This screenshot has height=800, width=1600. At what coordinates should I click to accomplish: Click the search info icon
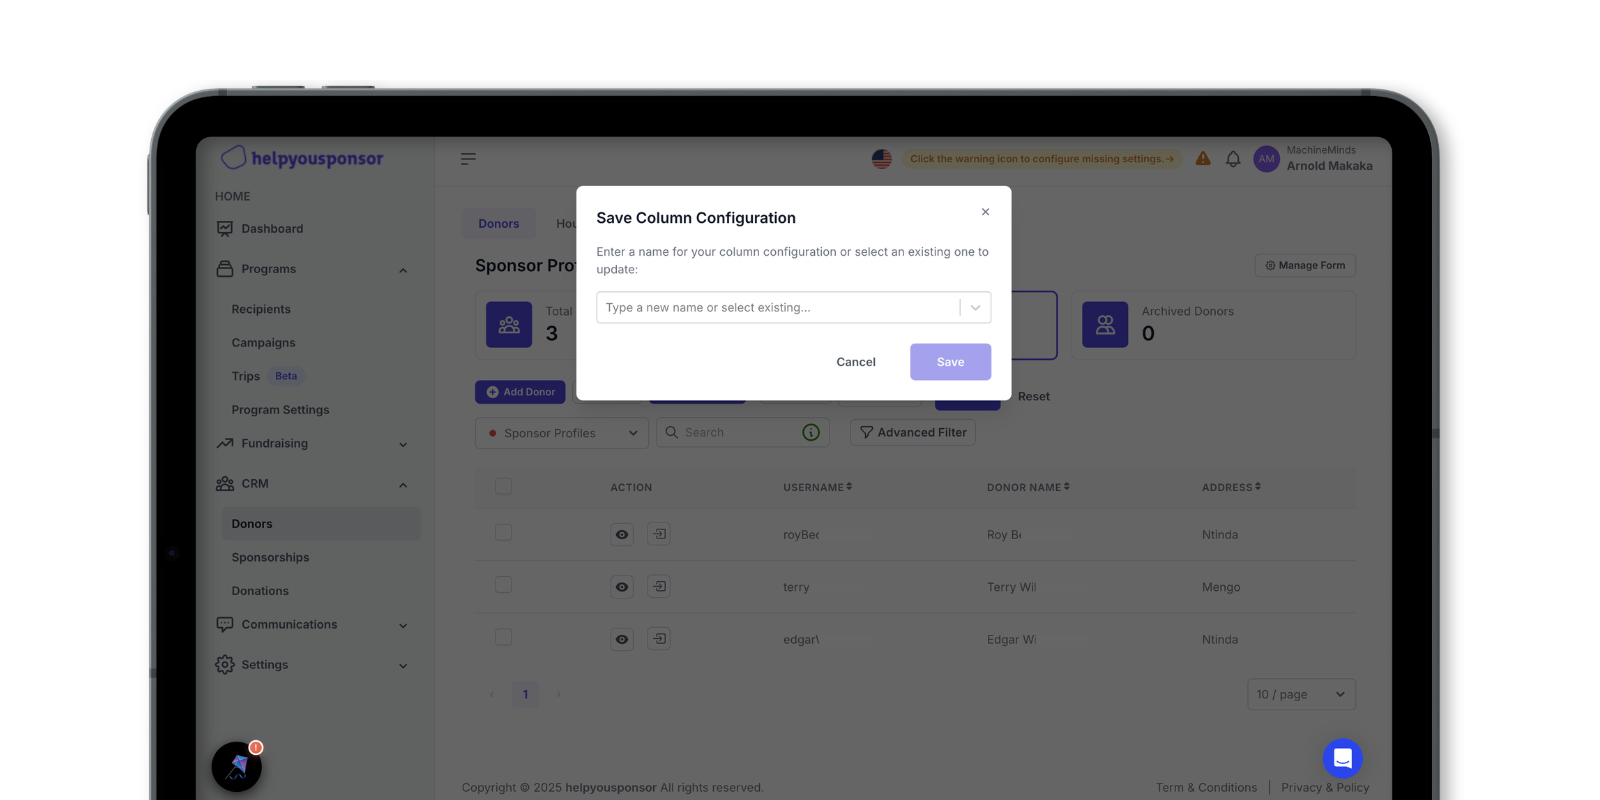[x=811, y=432]
